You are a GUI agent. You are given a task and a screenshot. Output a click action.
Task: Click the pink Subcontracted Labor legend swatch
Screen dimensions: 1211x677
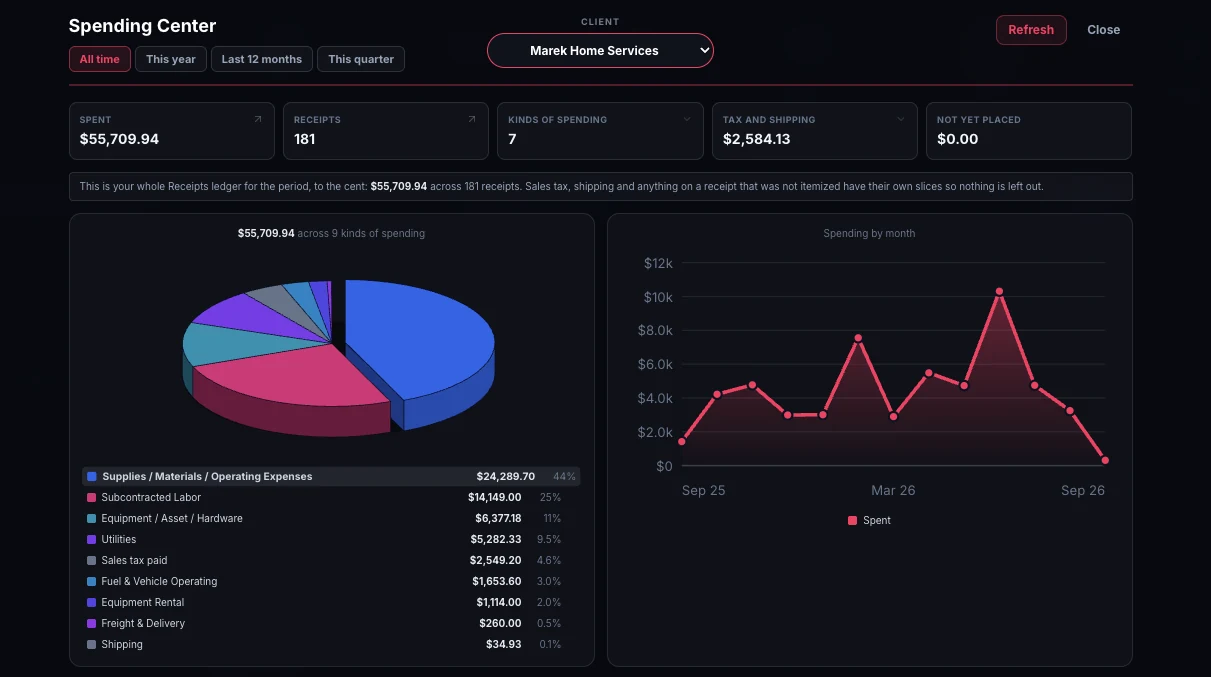[x=92, y=498]
